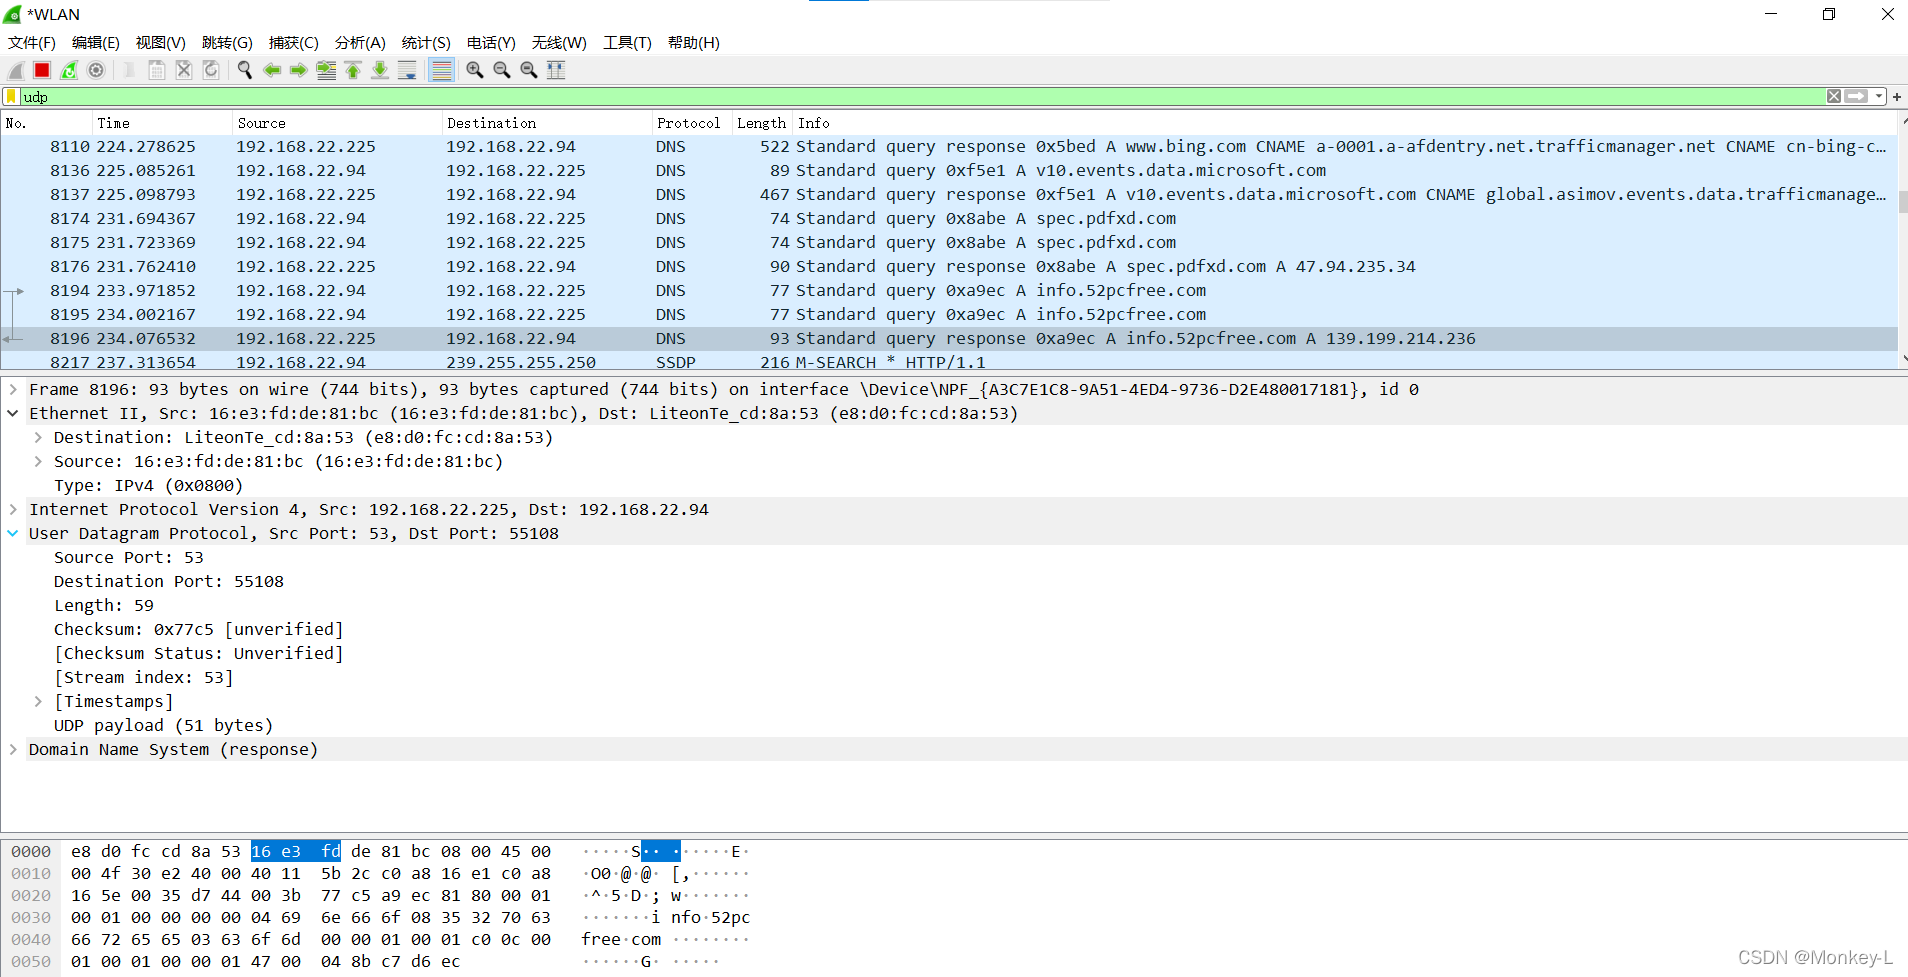Sort packets by Length column header

coord(762,123)
